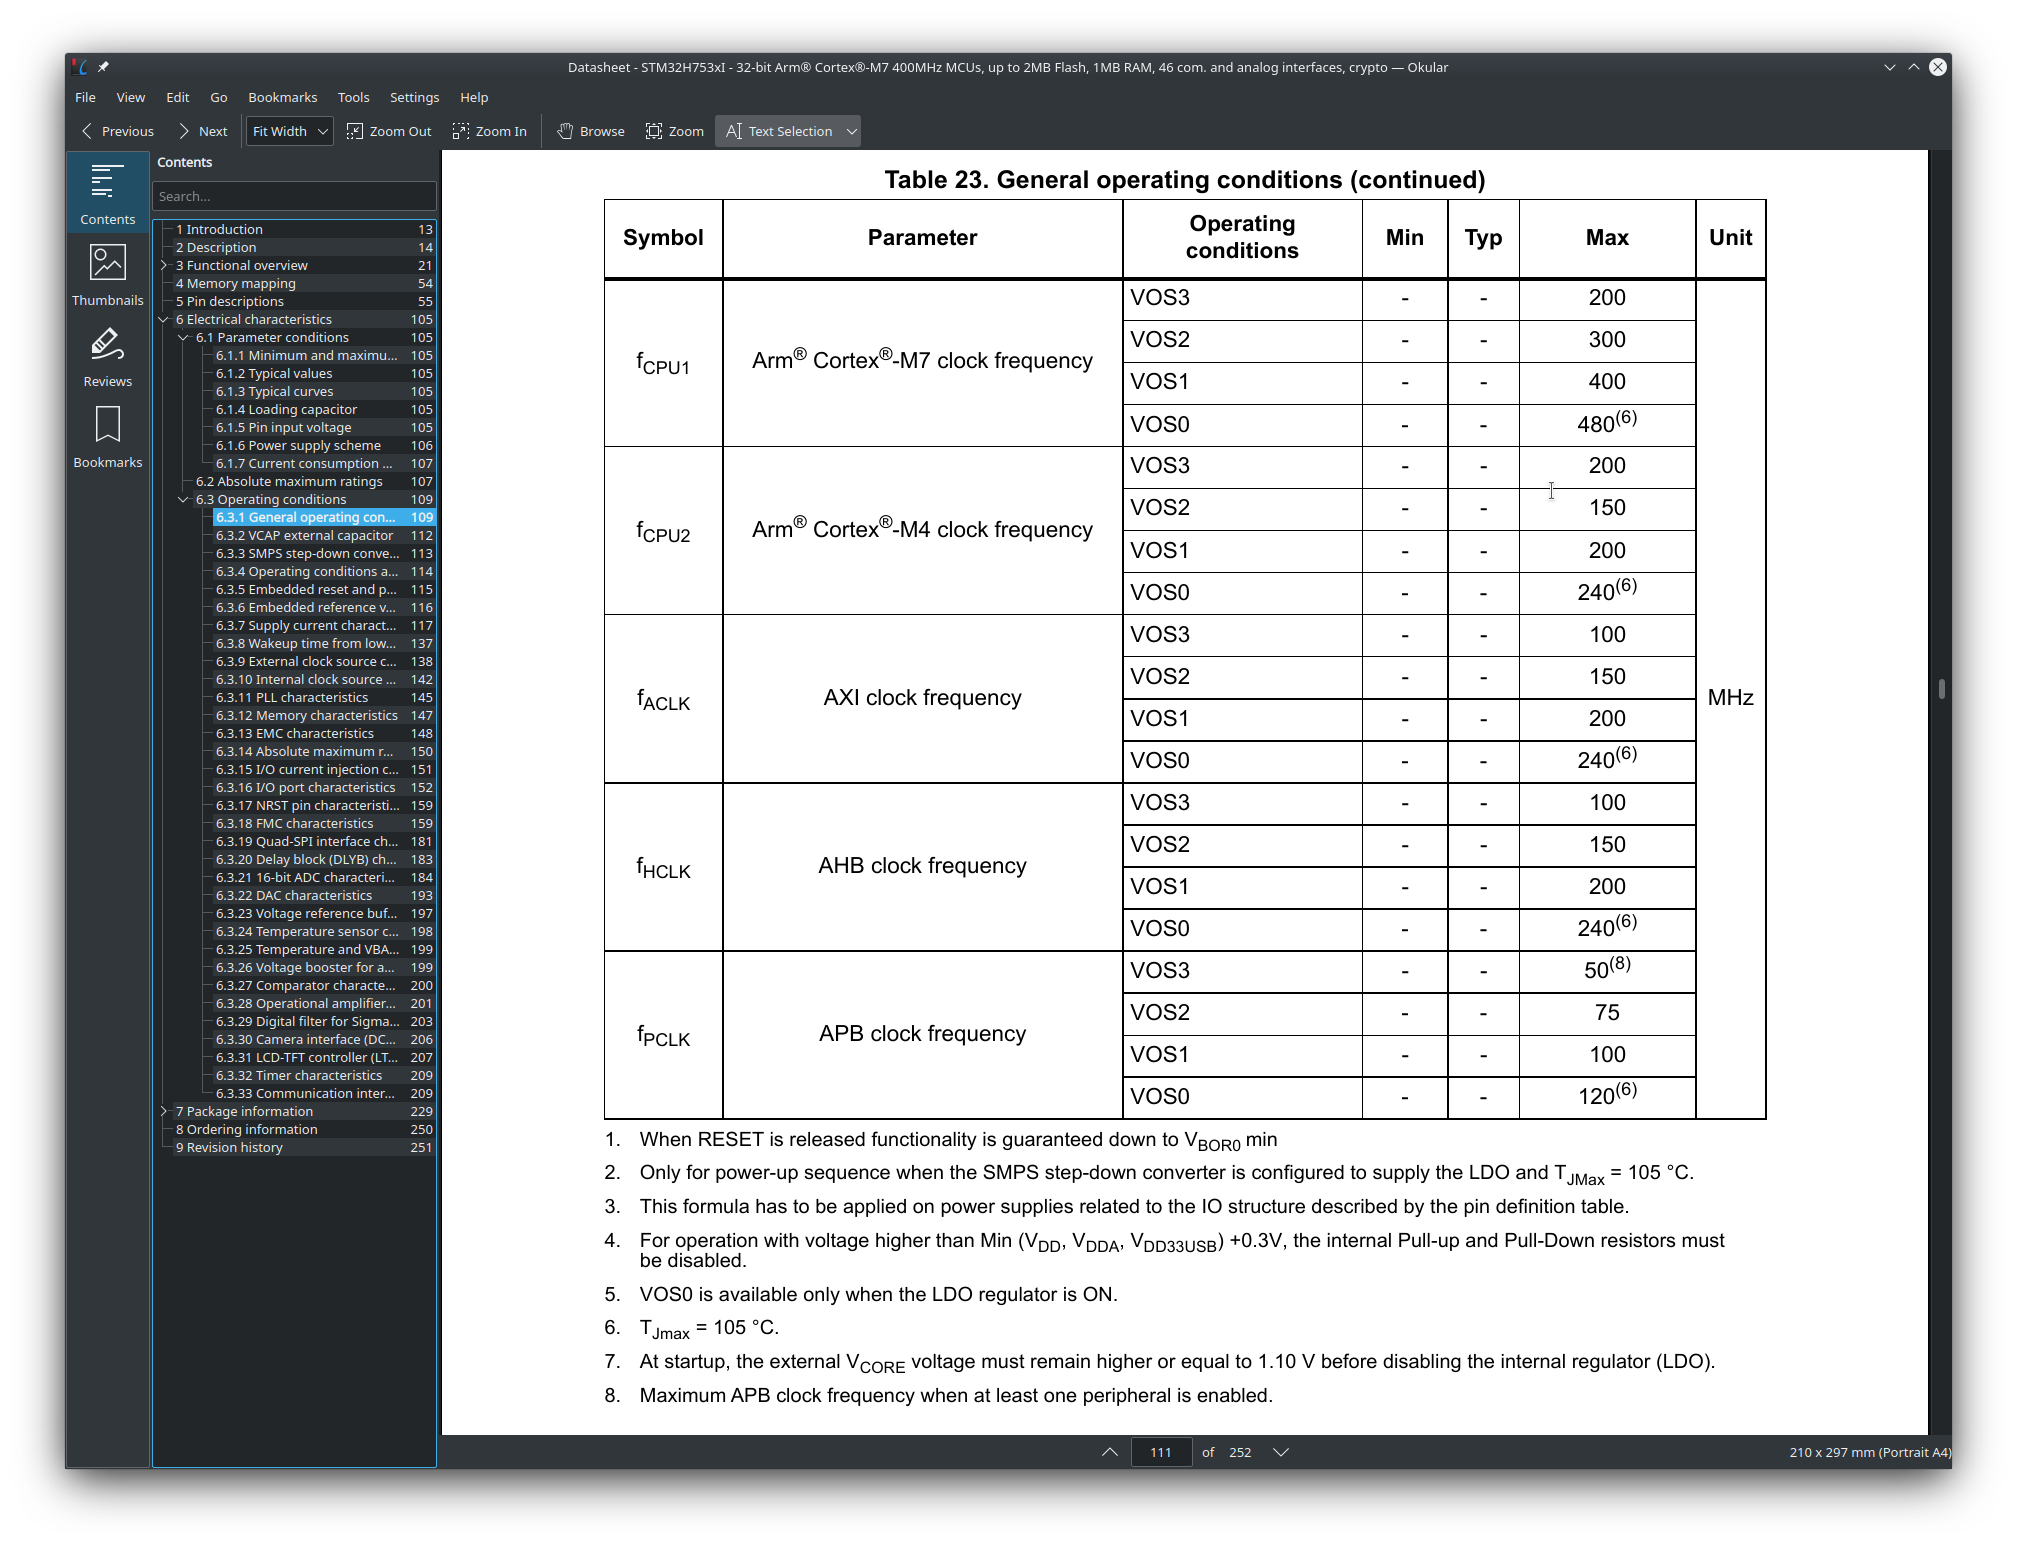Open the Contents sidebar panel
The width and height of the screenshot is (2017, 1546).
tap(107, 193)
